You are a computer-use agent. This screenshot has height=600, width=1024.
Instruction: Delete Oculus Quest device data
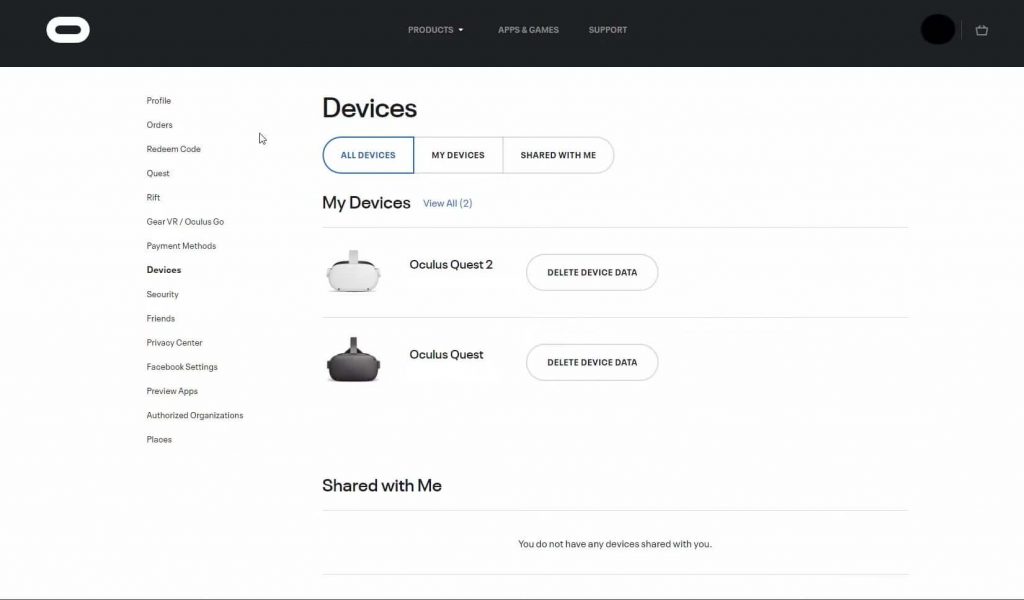pos(591,362)
